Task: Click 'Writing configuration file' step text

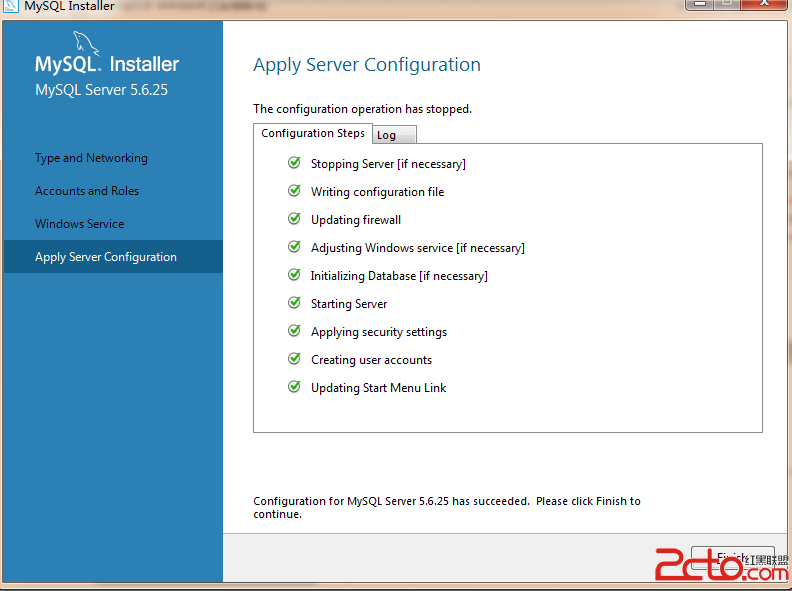Action: click(x=377, y=192)
